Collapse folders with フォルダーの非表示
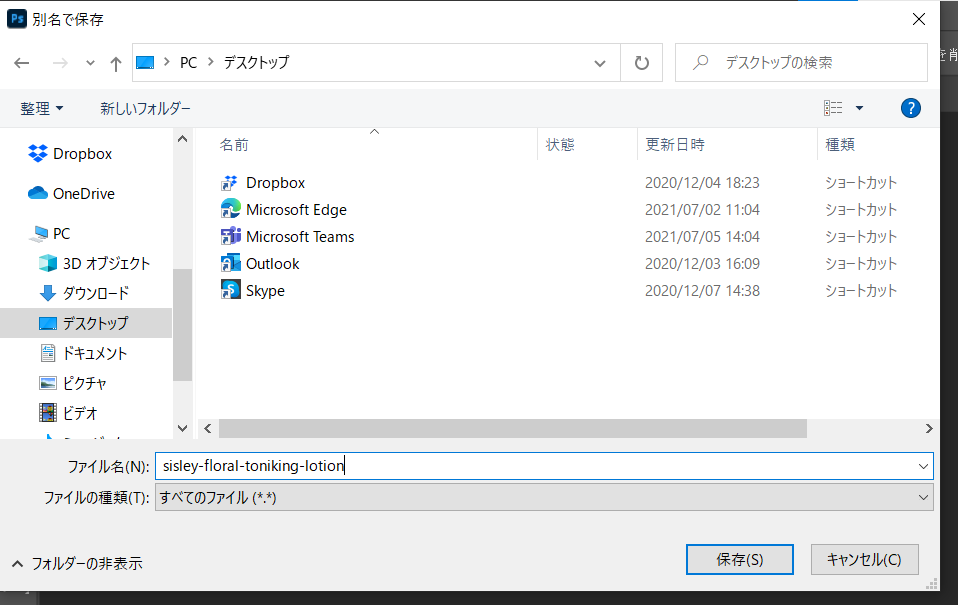Image resolution: width=958 pixels, height=605 pixels. (78, 563)
